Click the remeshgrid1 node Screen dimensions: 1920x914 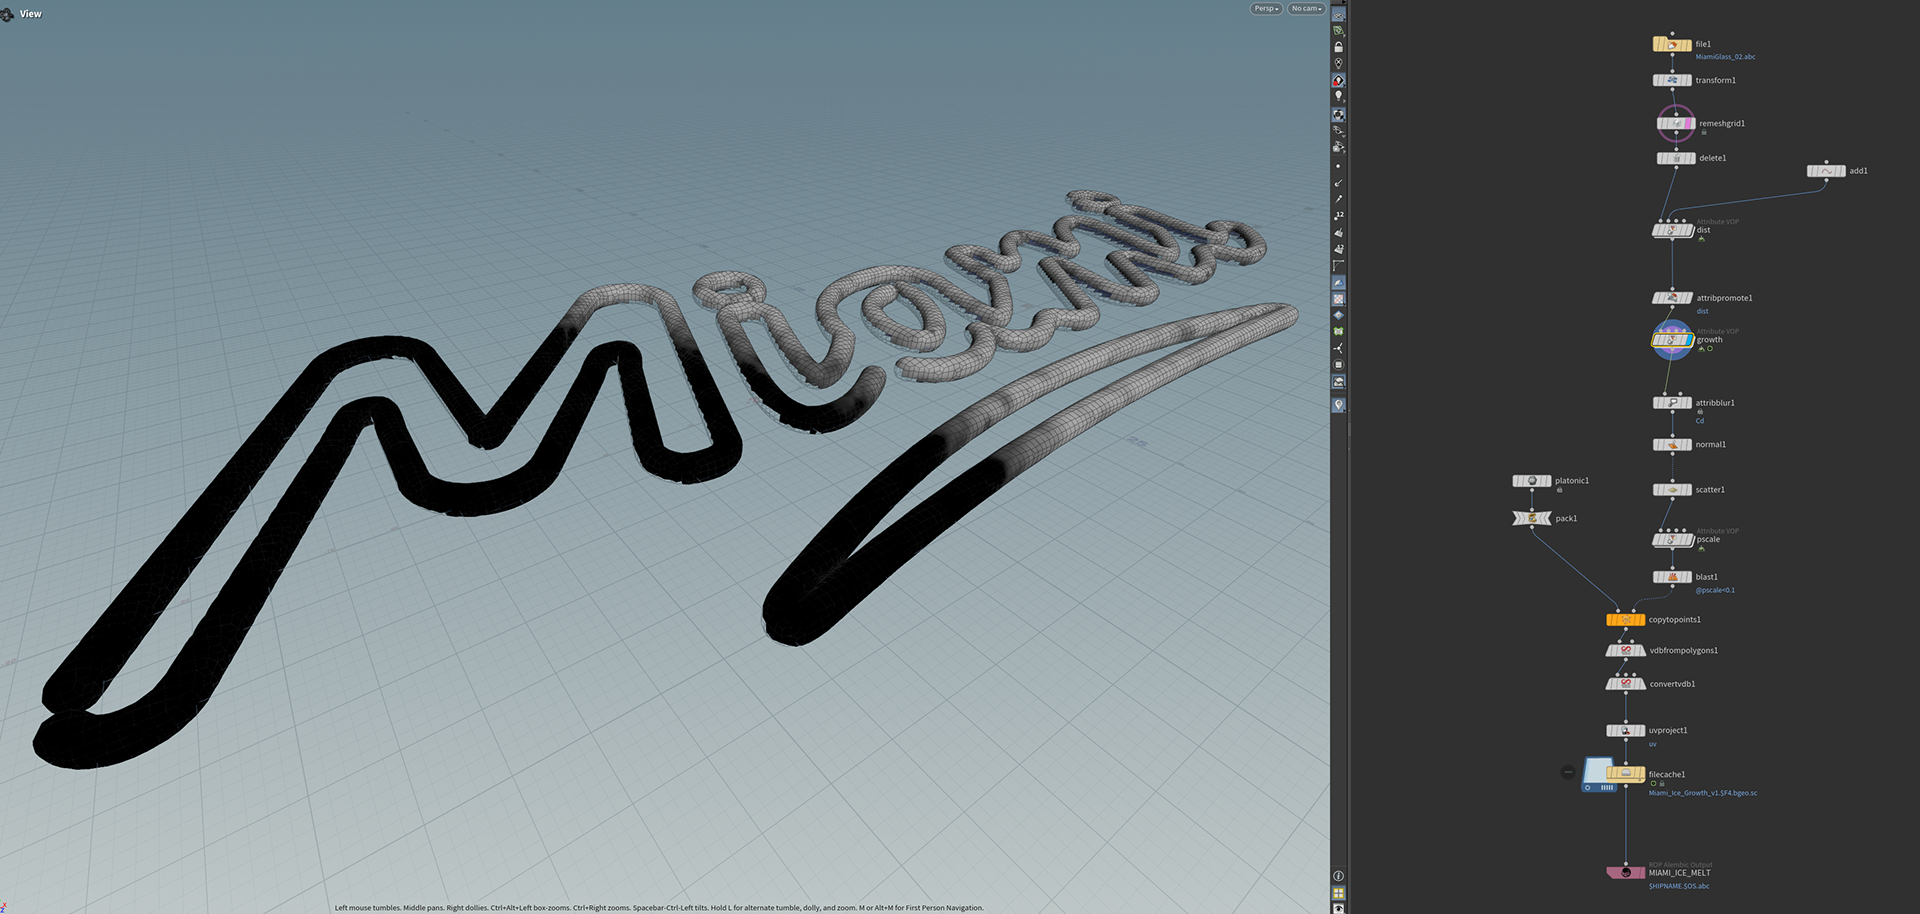[1676, 124]
